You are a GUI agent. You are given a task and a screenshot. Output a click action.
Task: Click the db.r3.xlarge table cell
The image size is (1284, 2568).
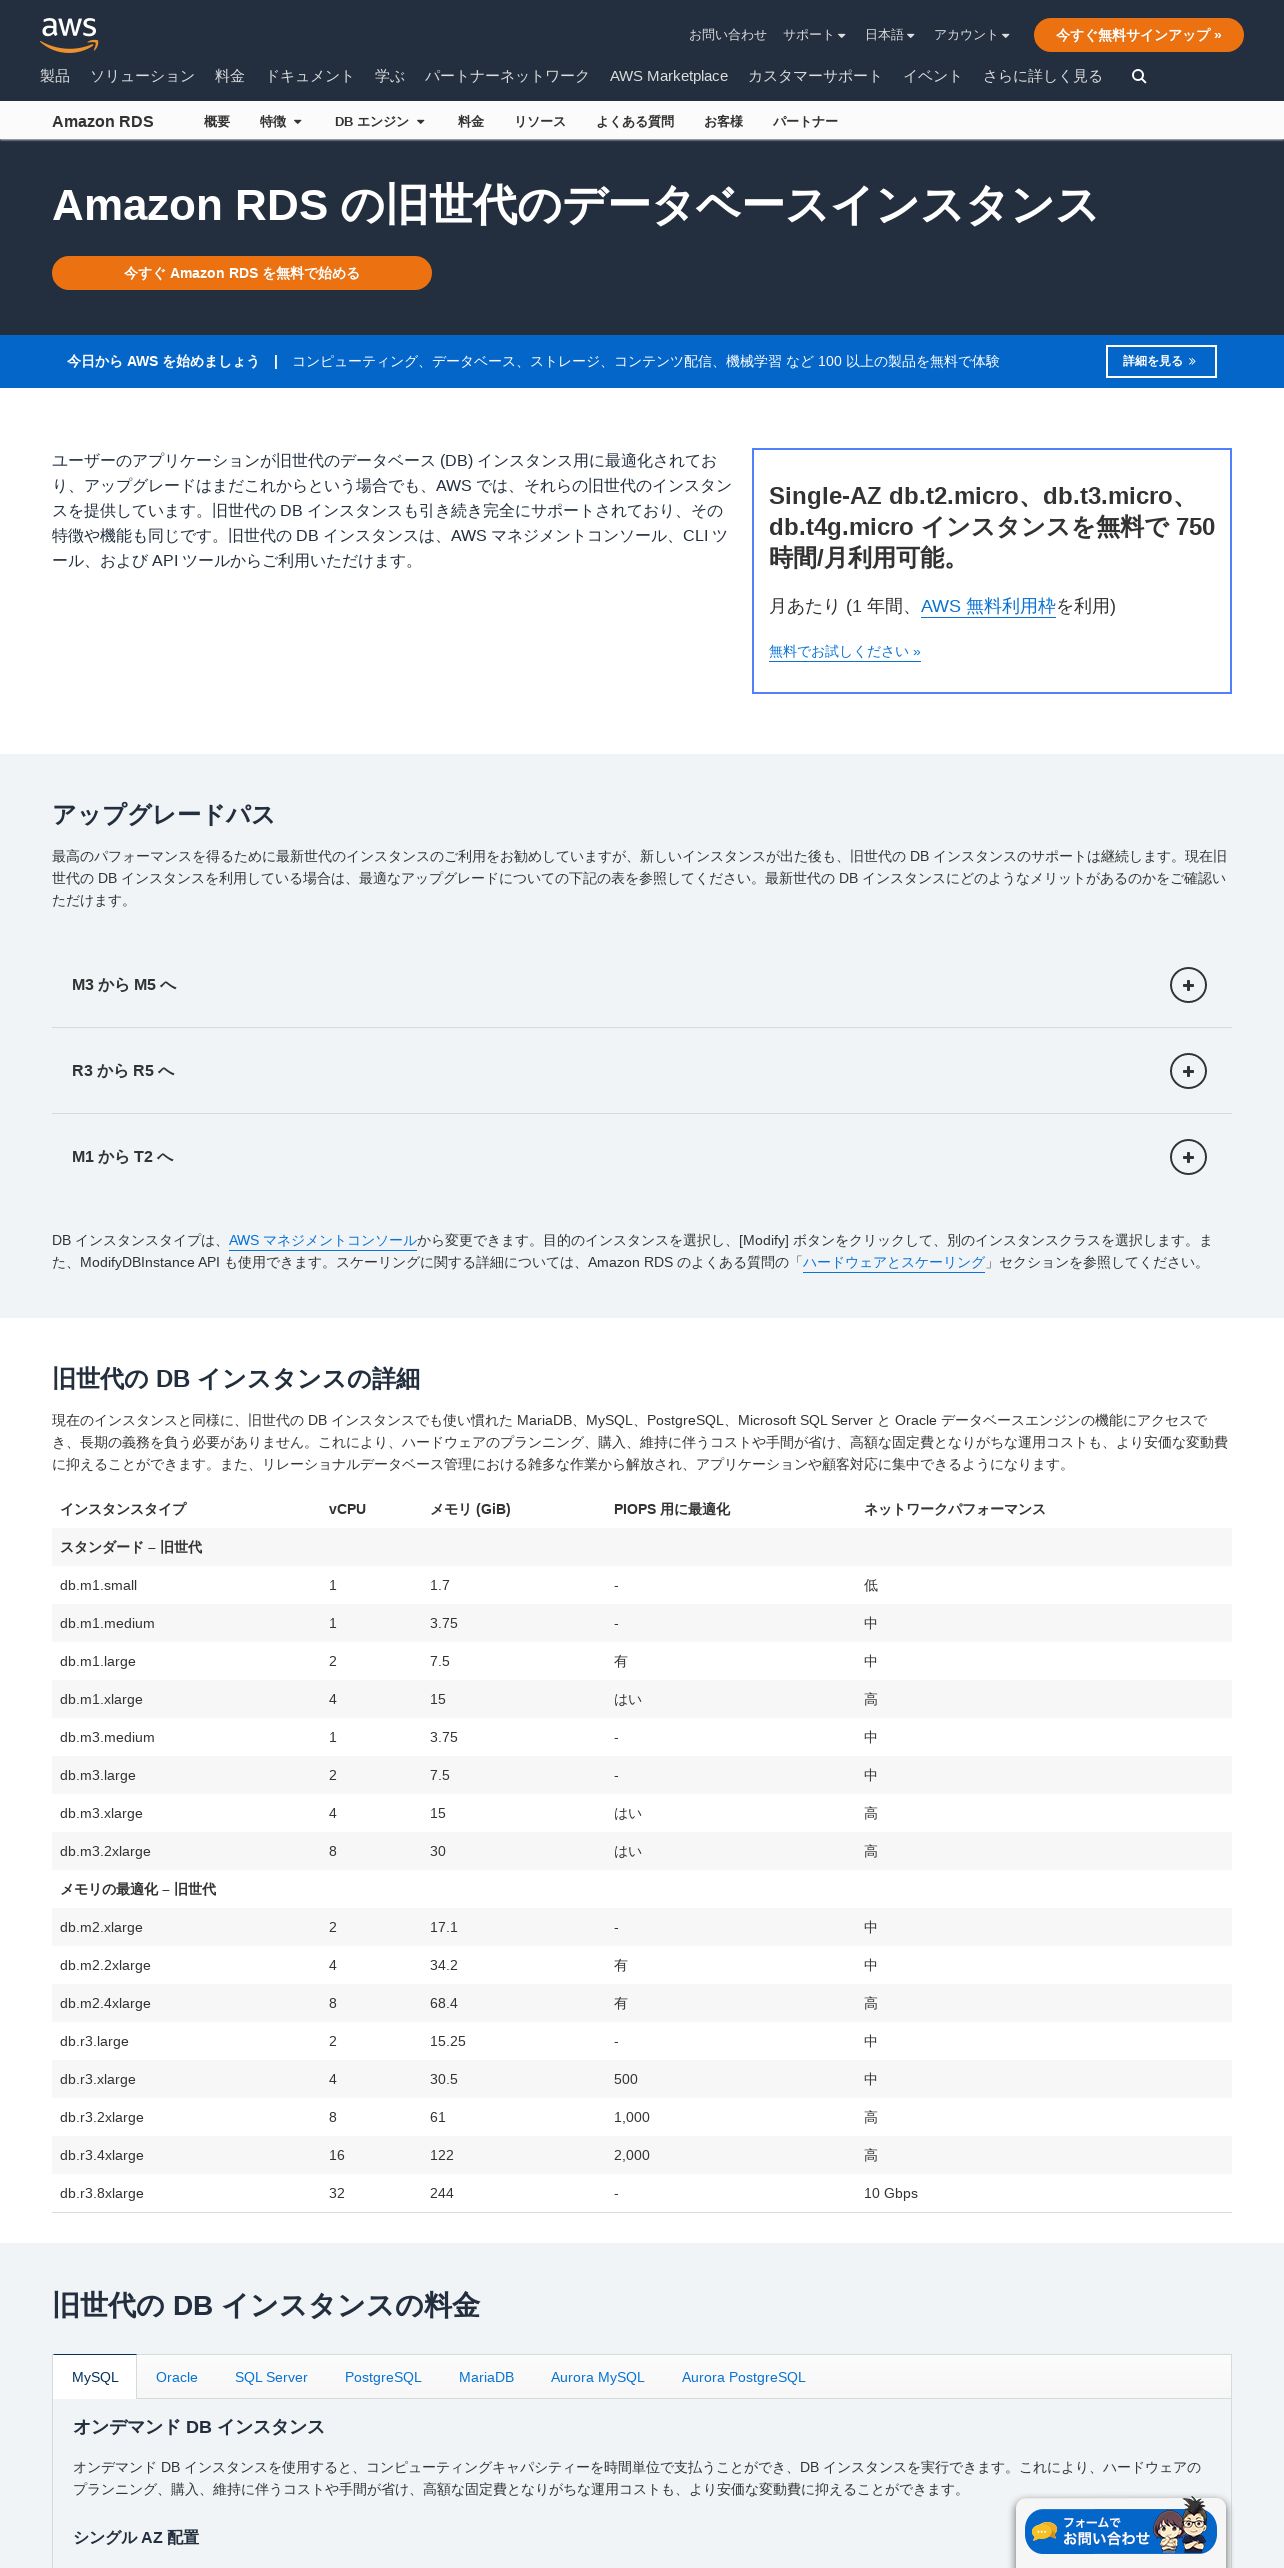tap(98, 2079)
